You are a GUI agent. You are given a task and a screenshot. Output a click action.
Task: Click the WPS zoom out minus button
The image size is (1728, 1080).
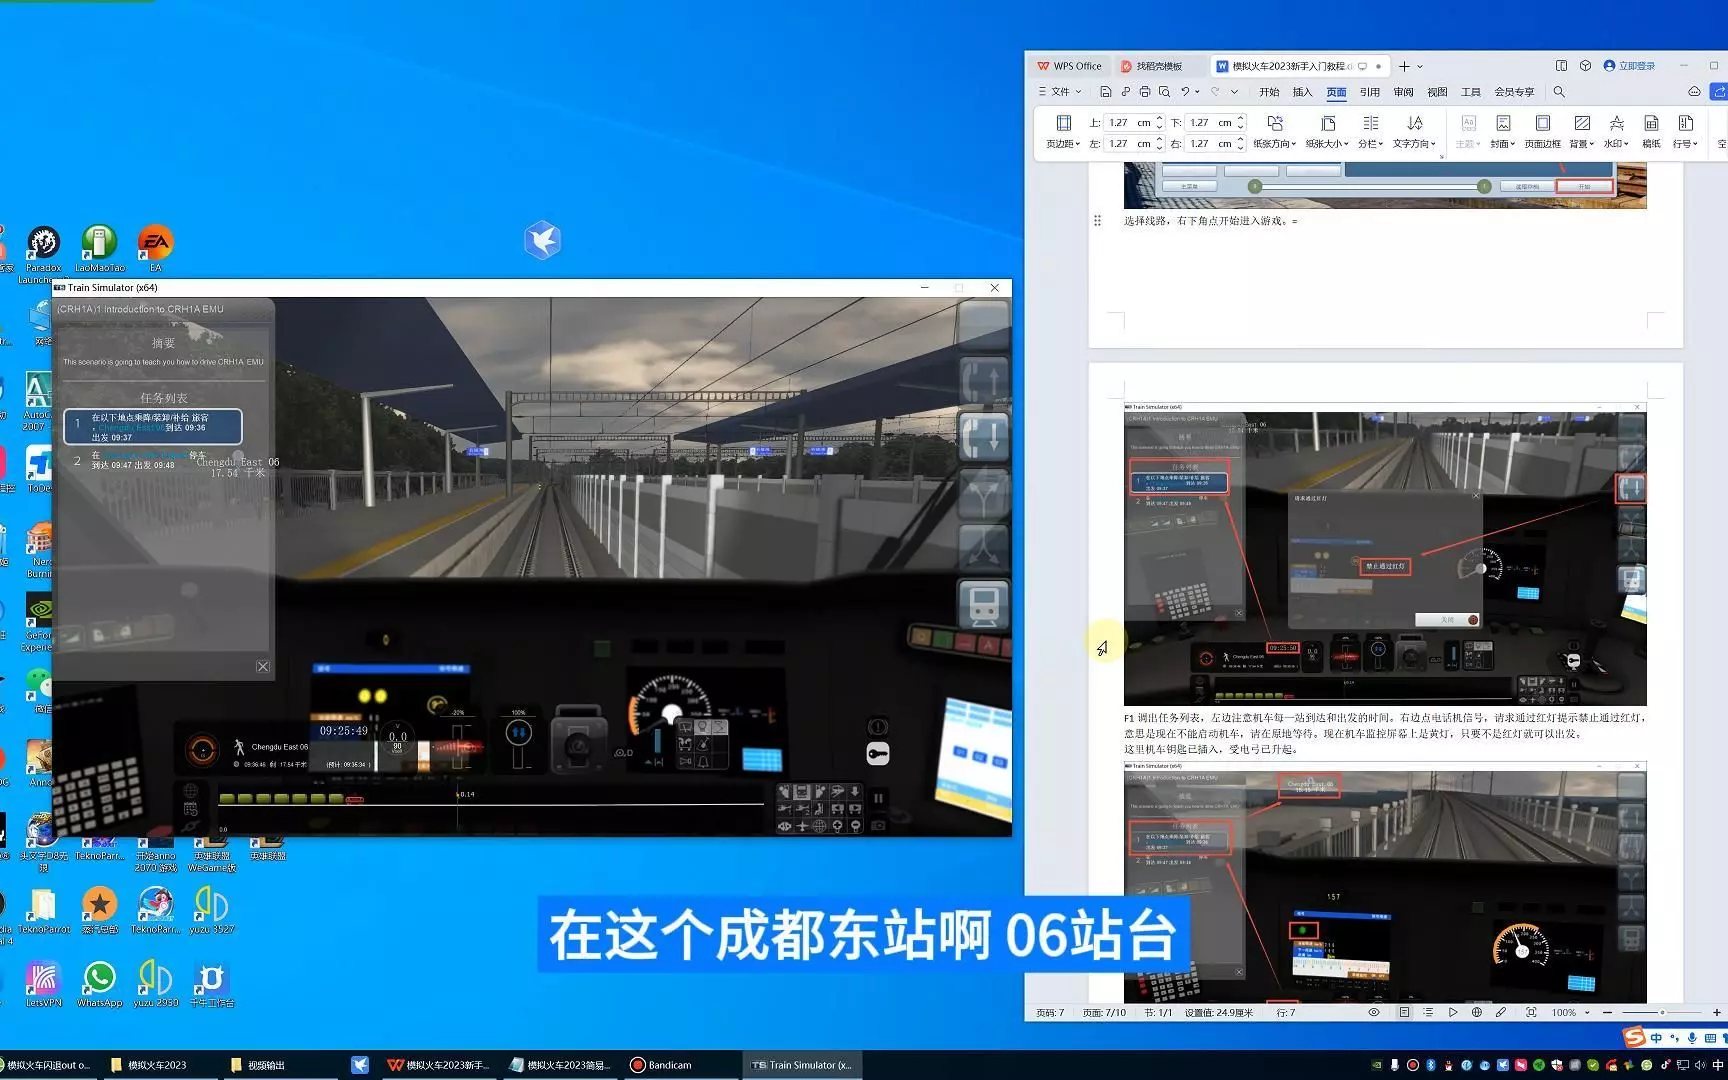(x=1607, y=1013)
